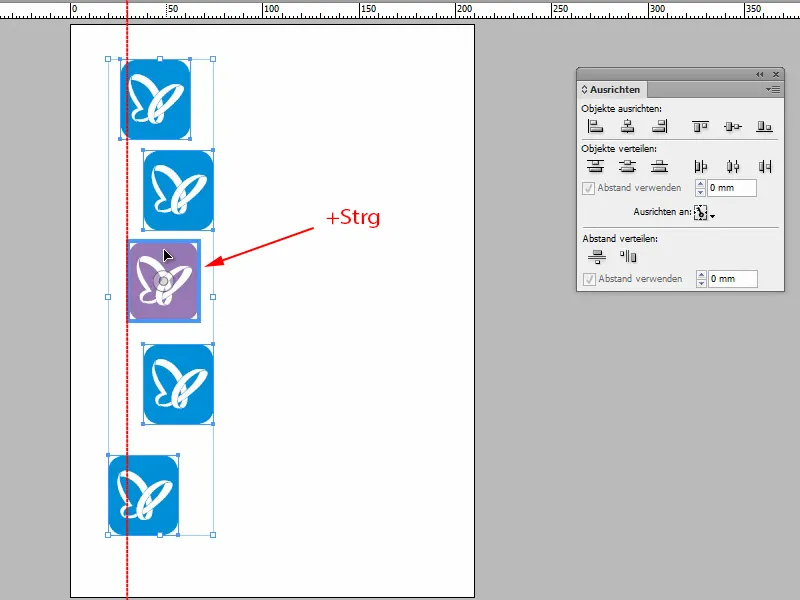Distribute left edges in Objekte verteilen
The image size is (800, 600).
tap(701, 166)
